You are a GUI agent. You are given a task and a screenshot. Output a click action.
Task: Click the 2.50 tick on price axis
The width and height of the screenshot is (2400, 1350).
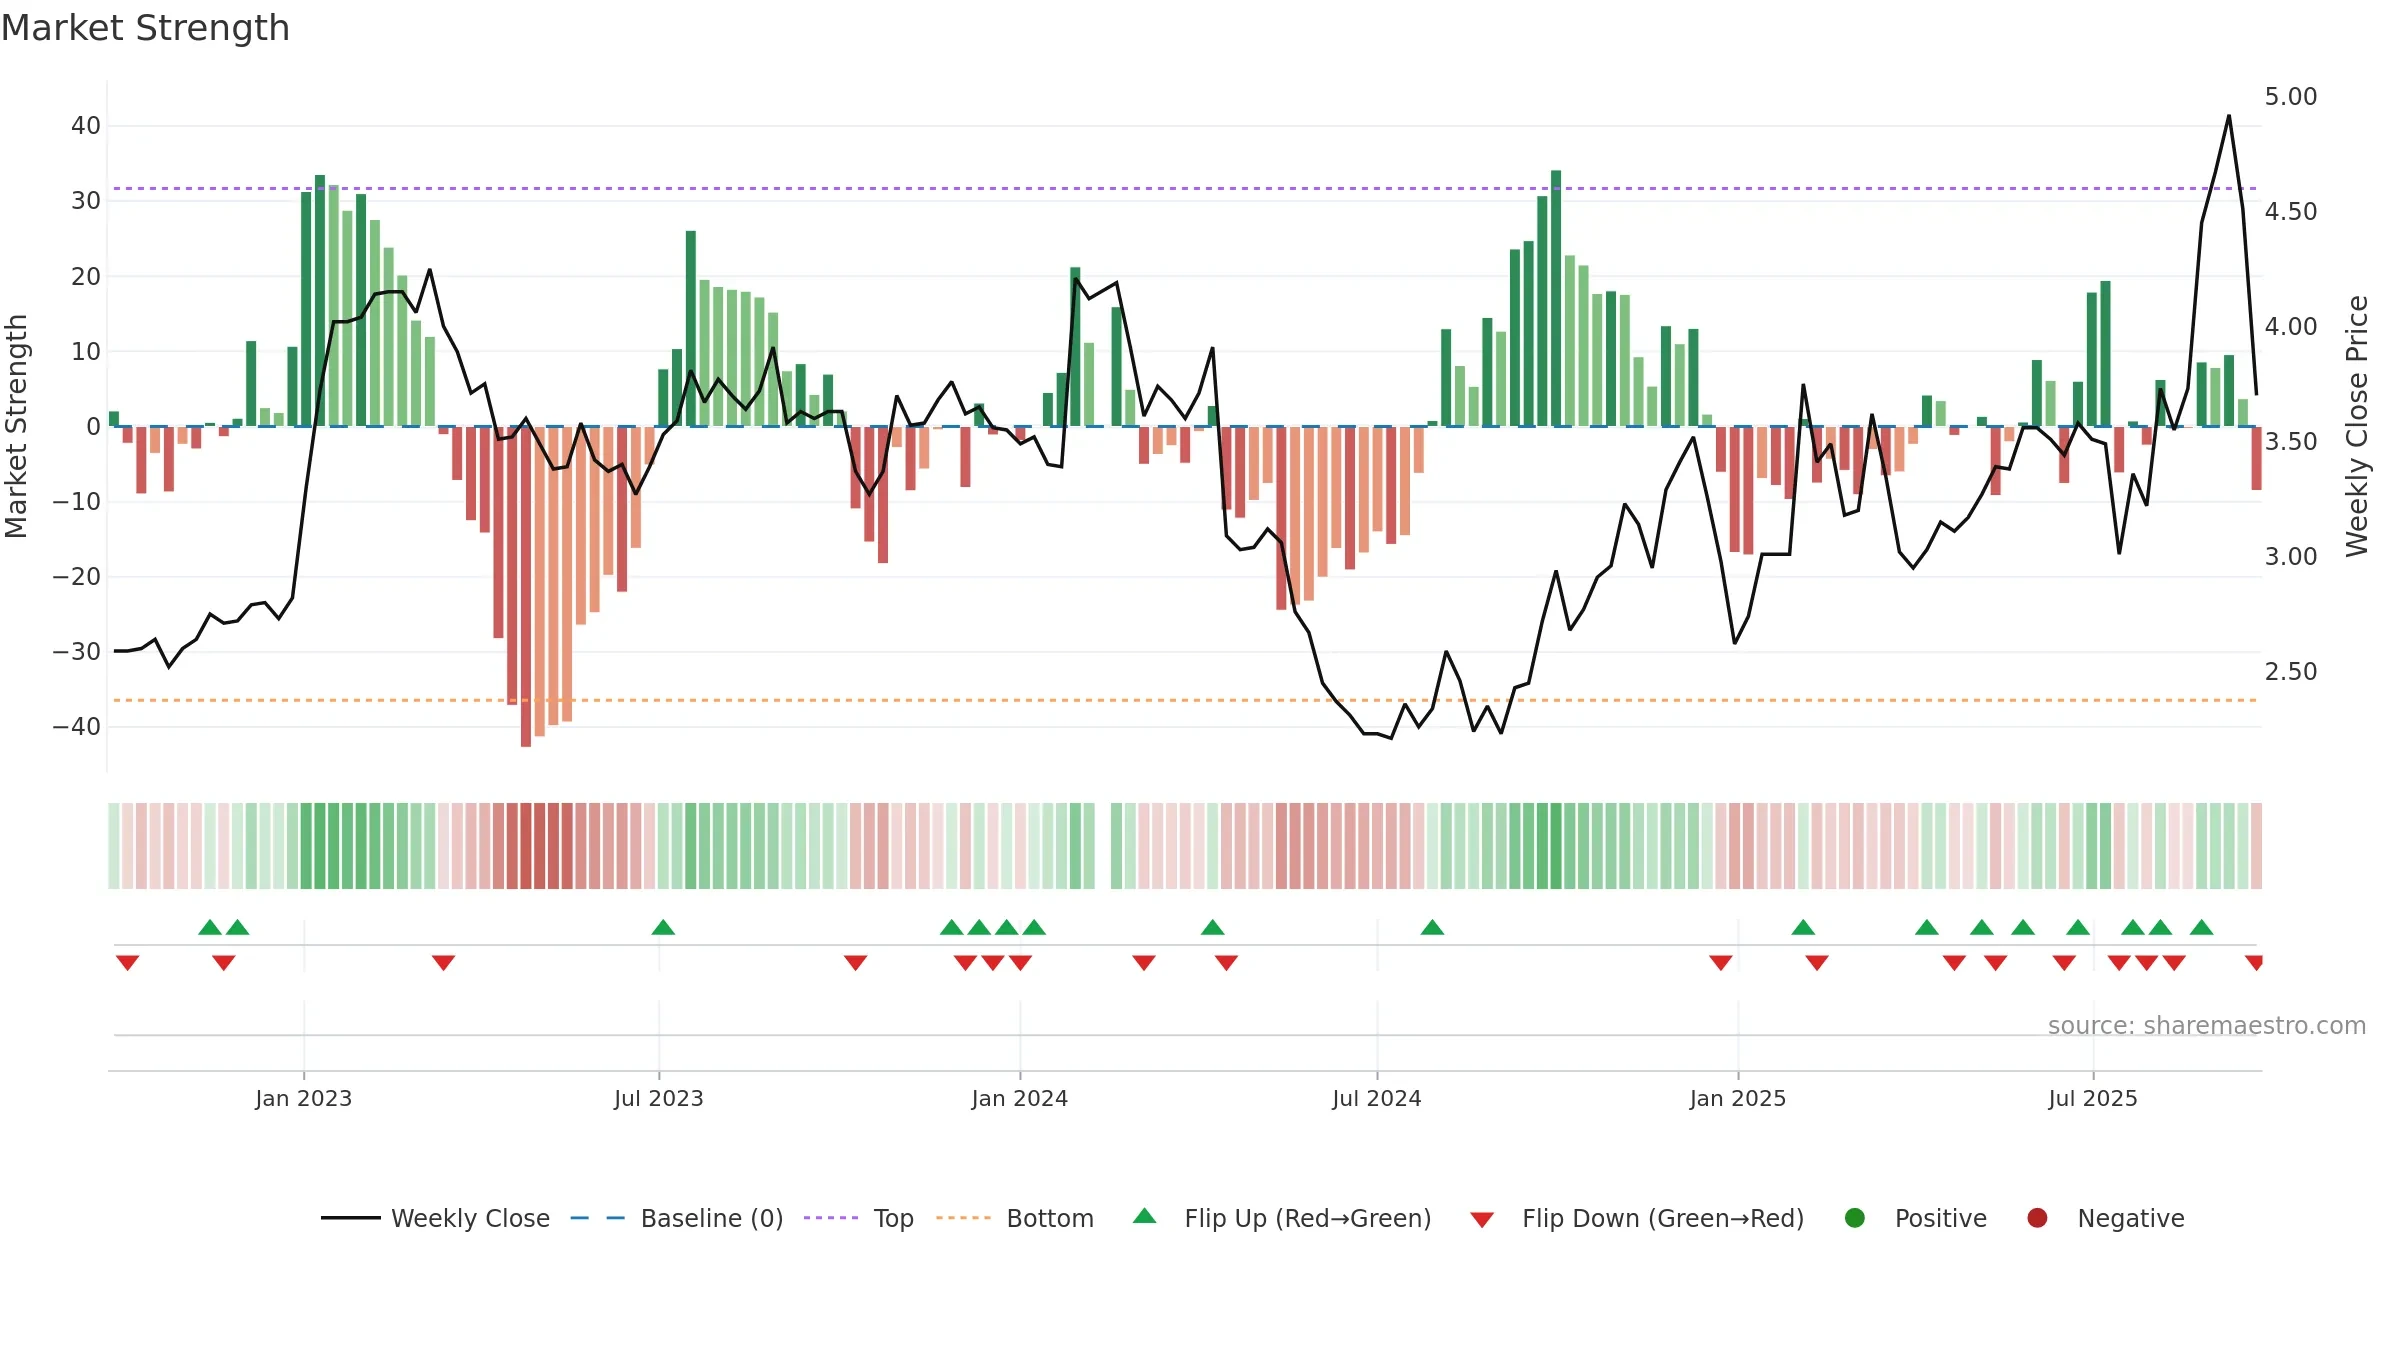click(x=2291, y=672)
